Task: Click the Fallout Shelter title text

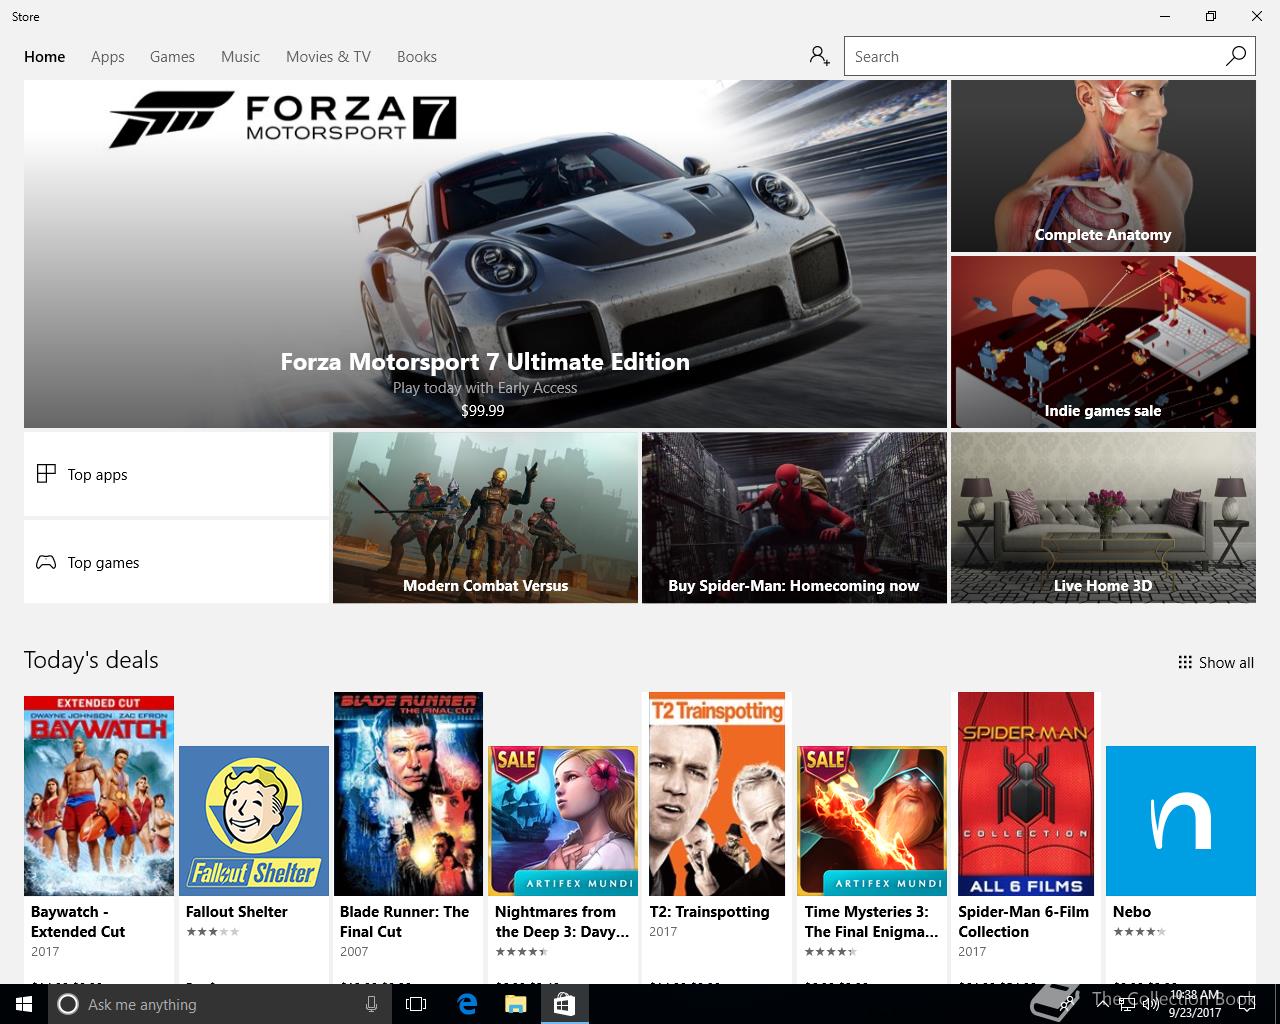Action: pyautogui.click(x=236, y=911)
